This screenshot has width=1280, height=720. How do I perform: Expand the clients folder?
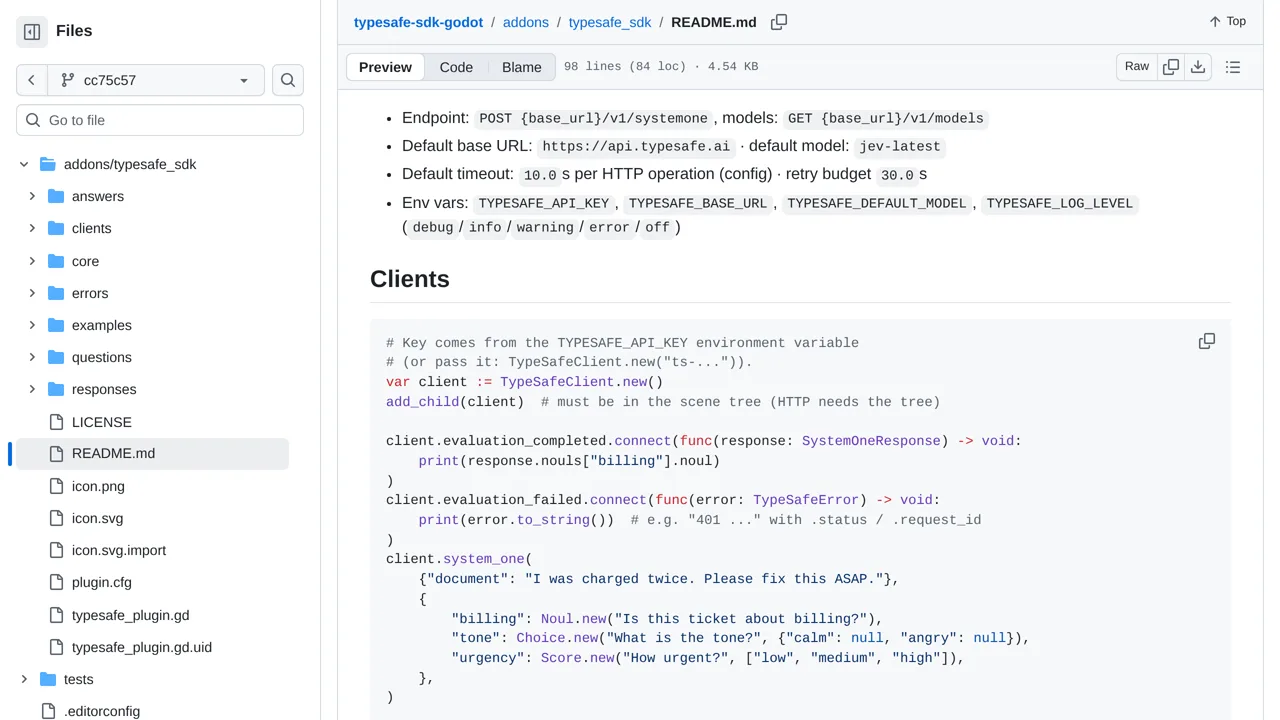click(x=32, y=228)
